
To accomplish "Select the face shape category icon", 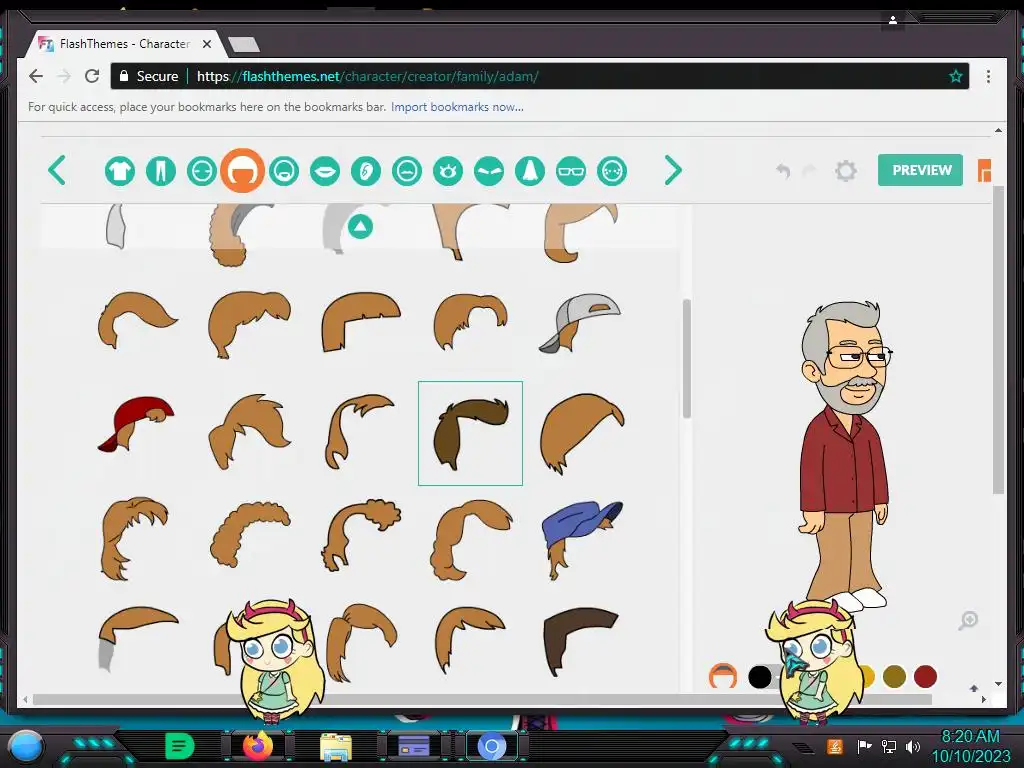I will coord(202,171).
